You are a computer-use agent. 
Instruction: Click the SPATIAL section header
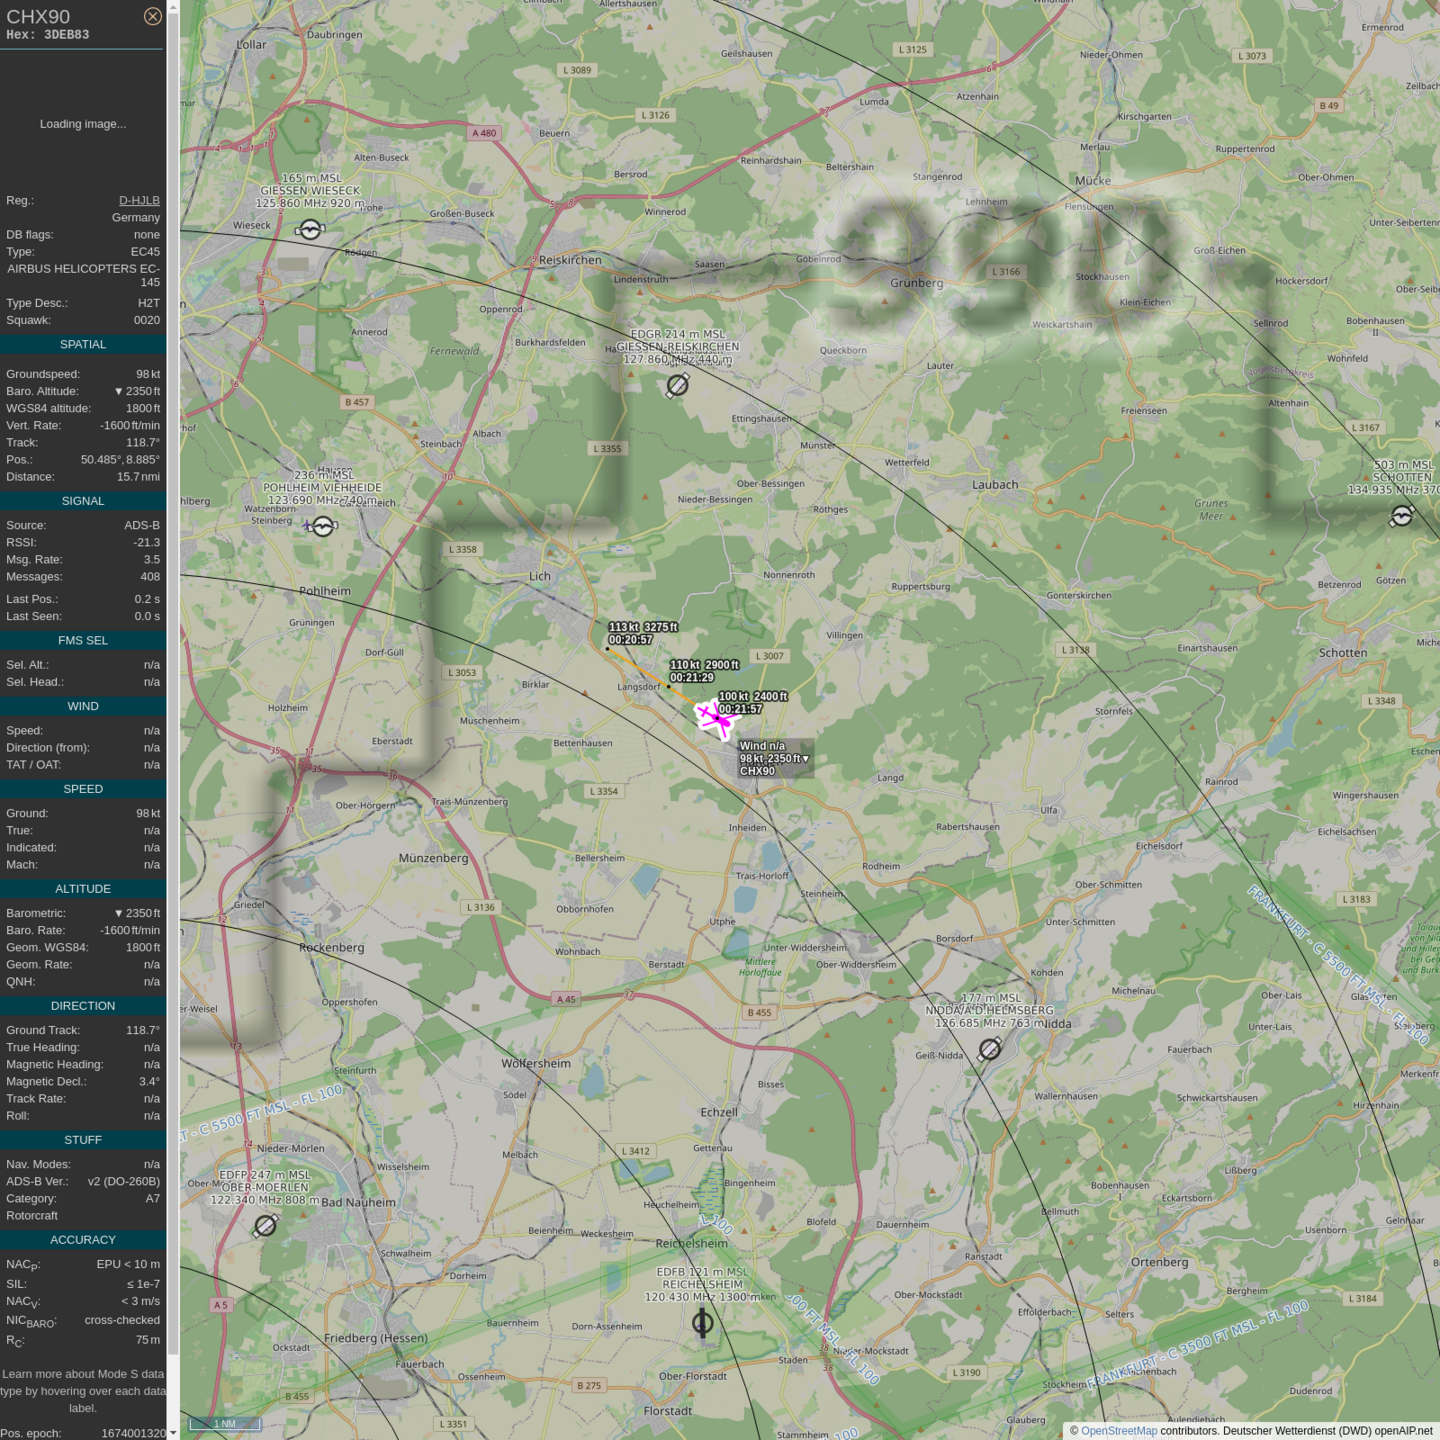tap(83, 344)
